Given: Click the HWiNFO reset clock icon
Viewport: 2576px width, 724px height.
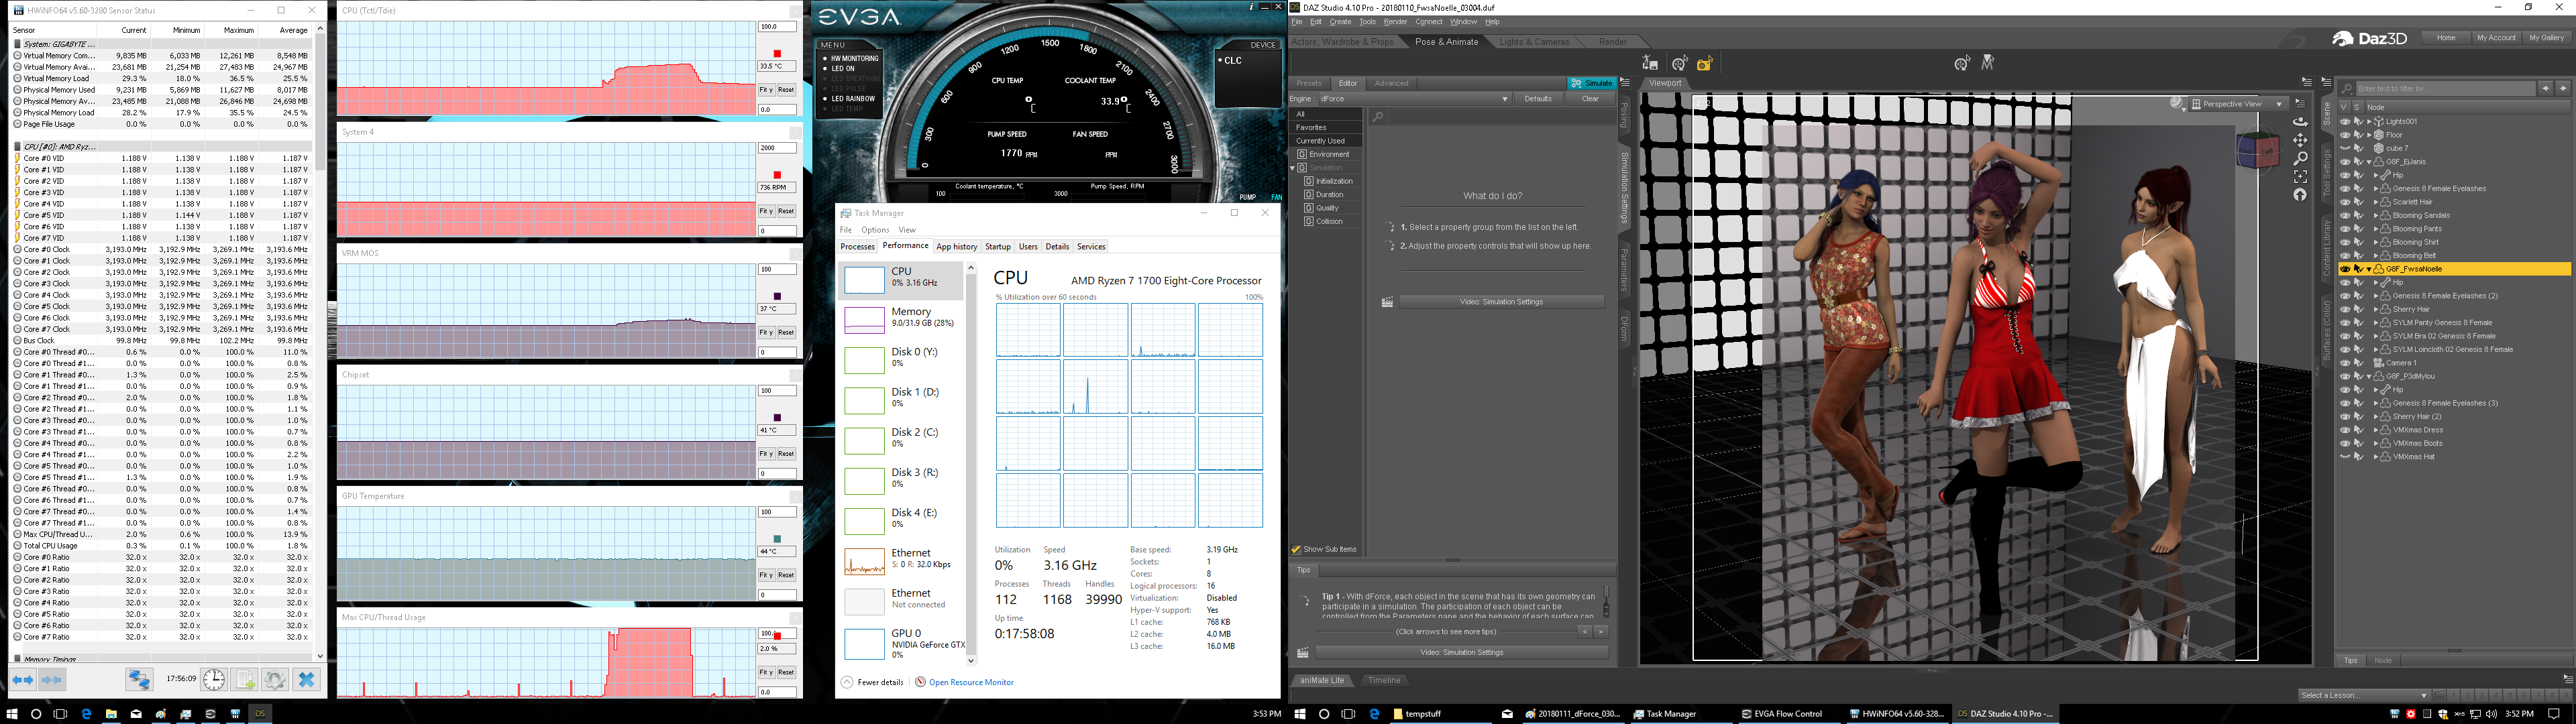Looking at the screenshot, I should tap(214, 680).
